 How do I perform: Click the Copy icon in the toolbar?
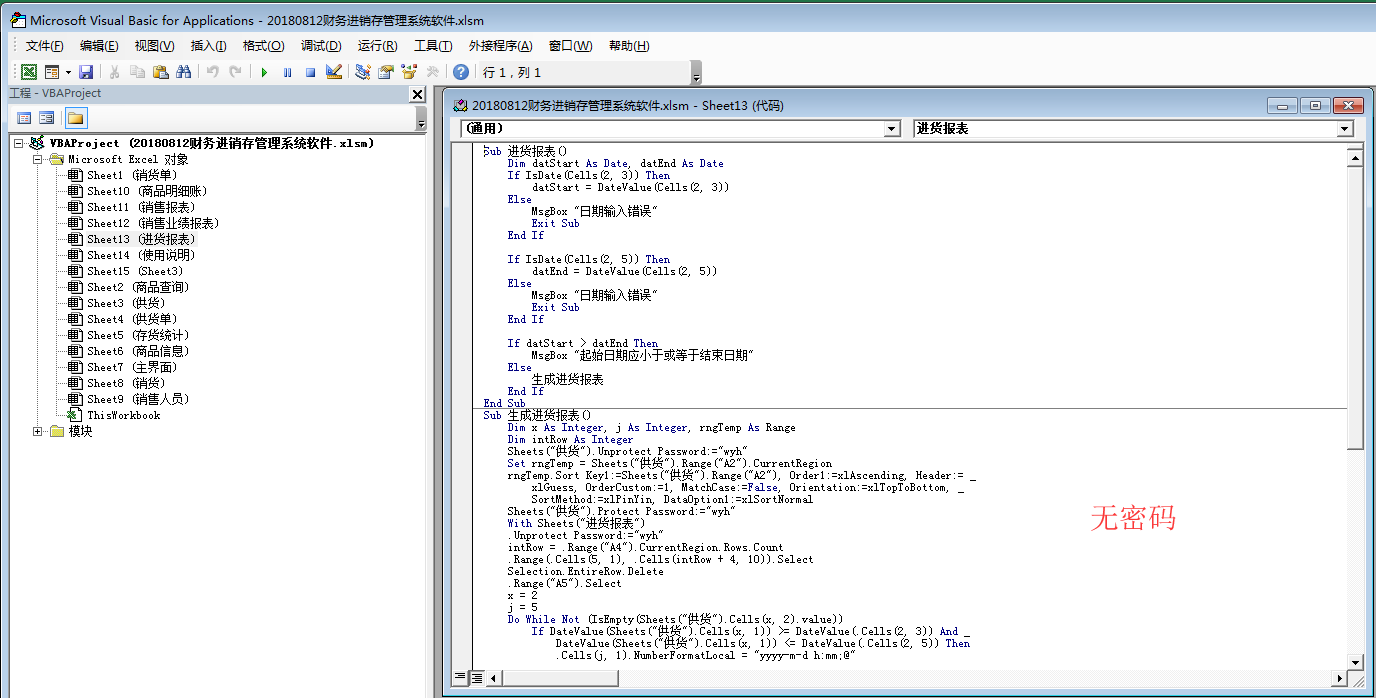(x=137, y=72)
